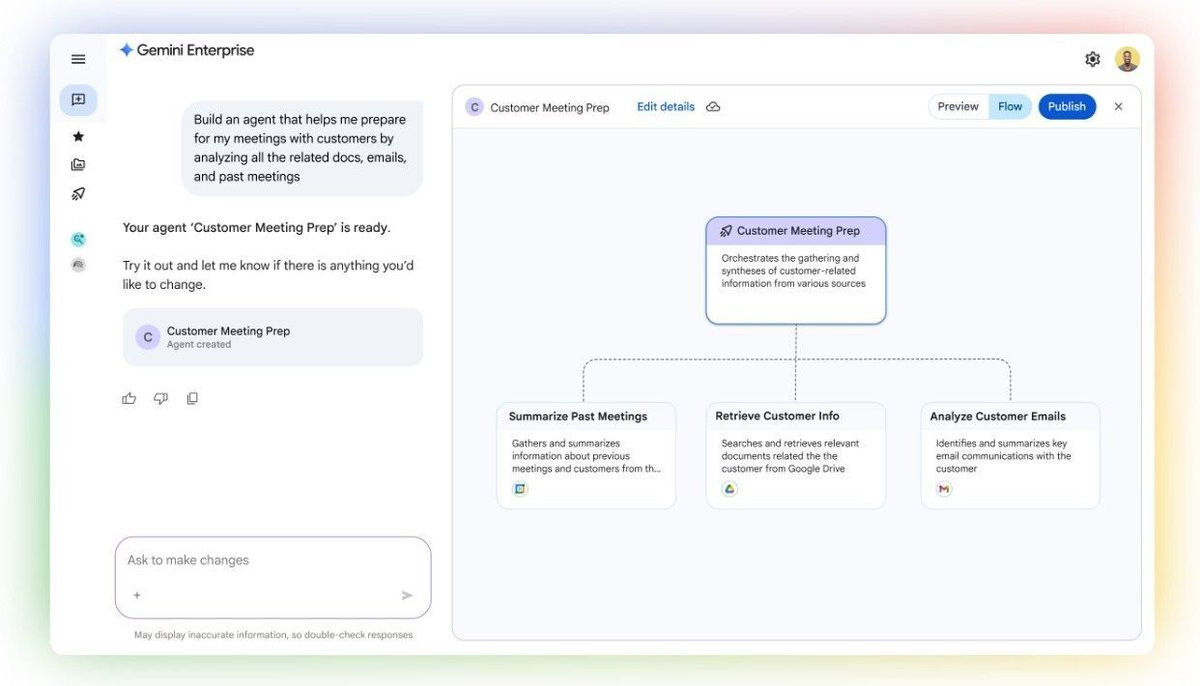Image resolution: width=1200 pixels, height=686 pixels.
Task: Publish the Customer Meeting Prep agent
Action: (1067, 107)
